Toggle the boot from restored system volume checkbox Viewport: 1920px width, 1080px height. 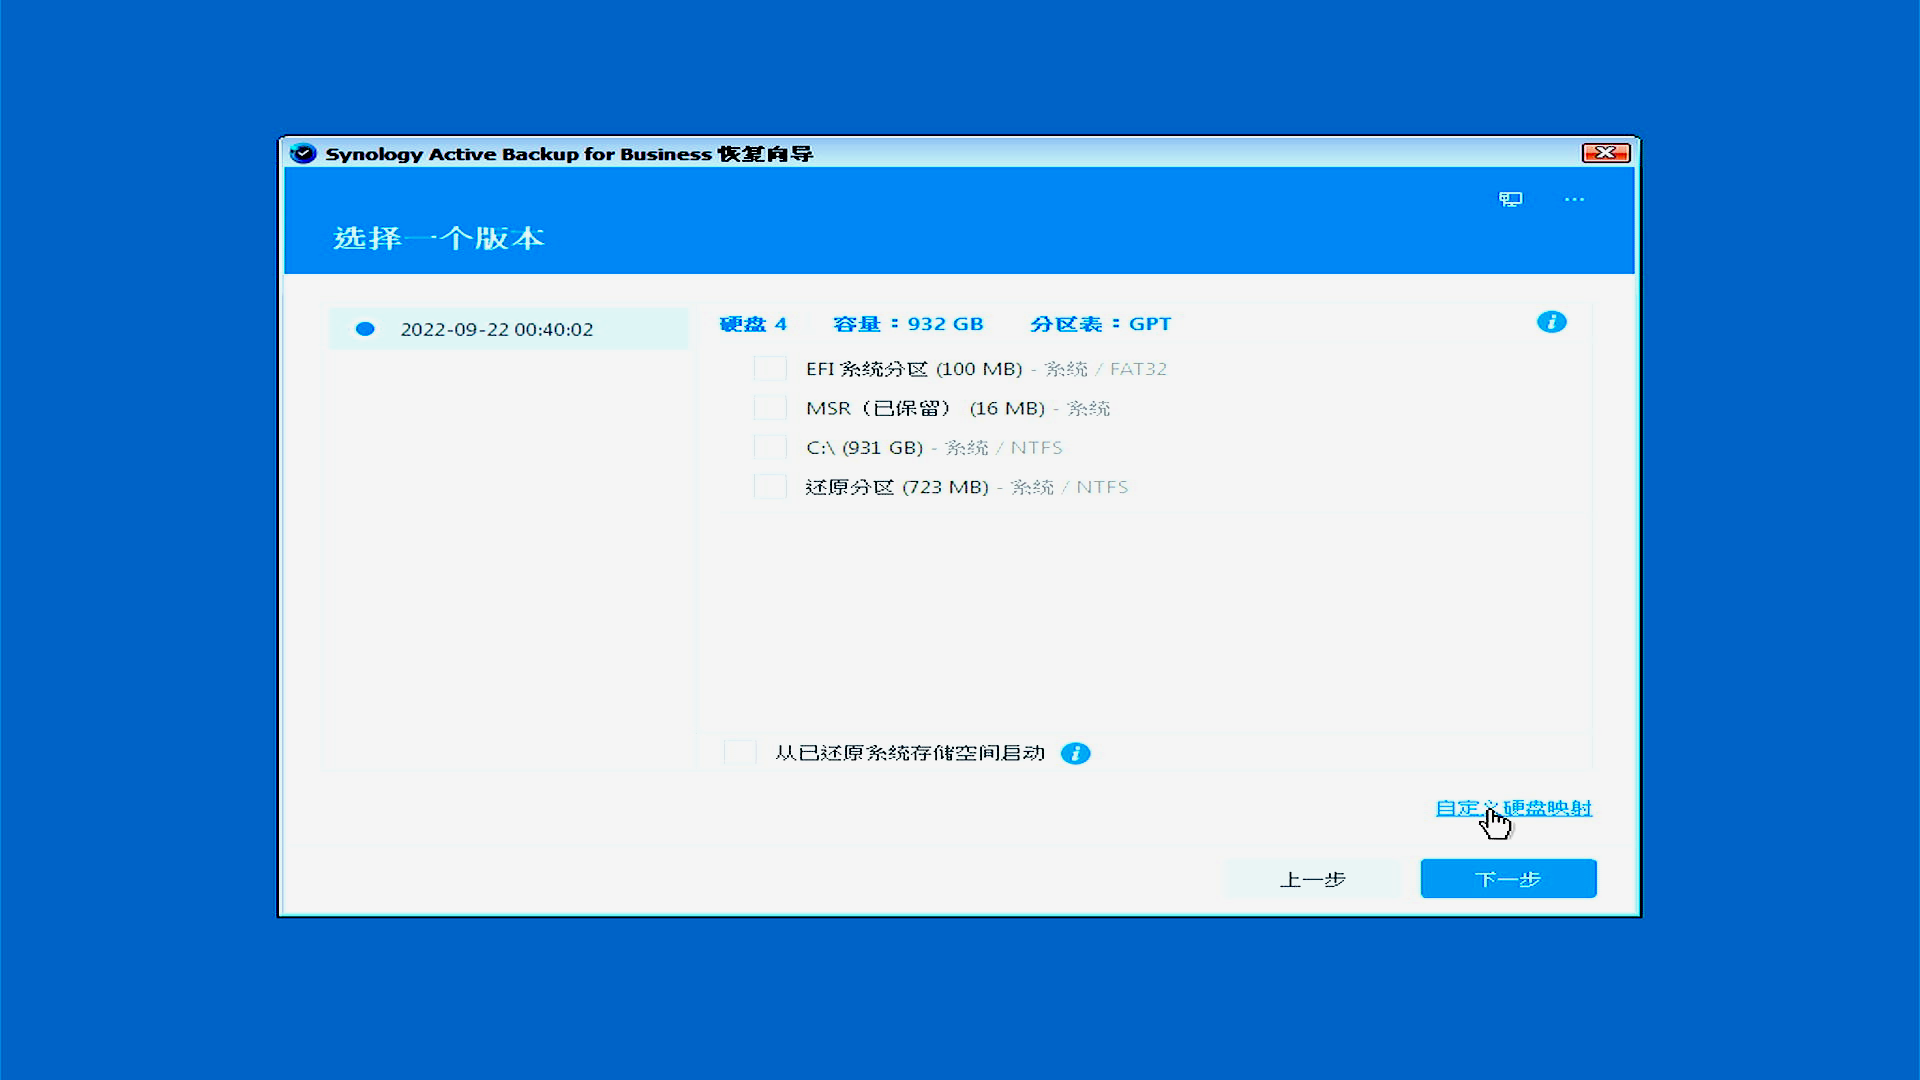tap(740, 753)
